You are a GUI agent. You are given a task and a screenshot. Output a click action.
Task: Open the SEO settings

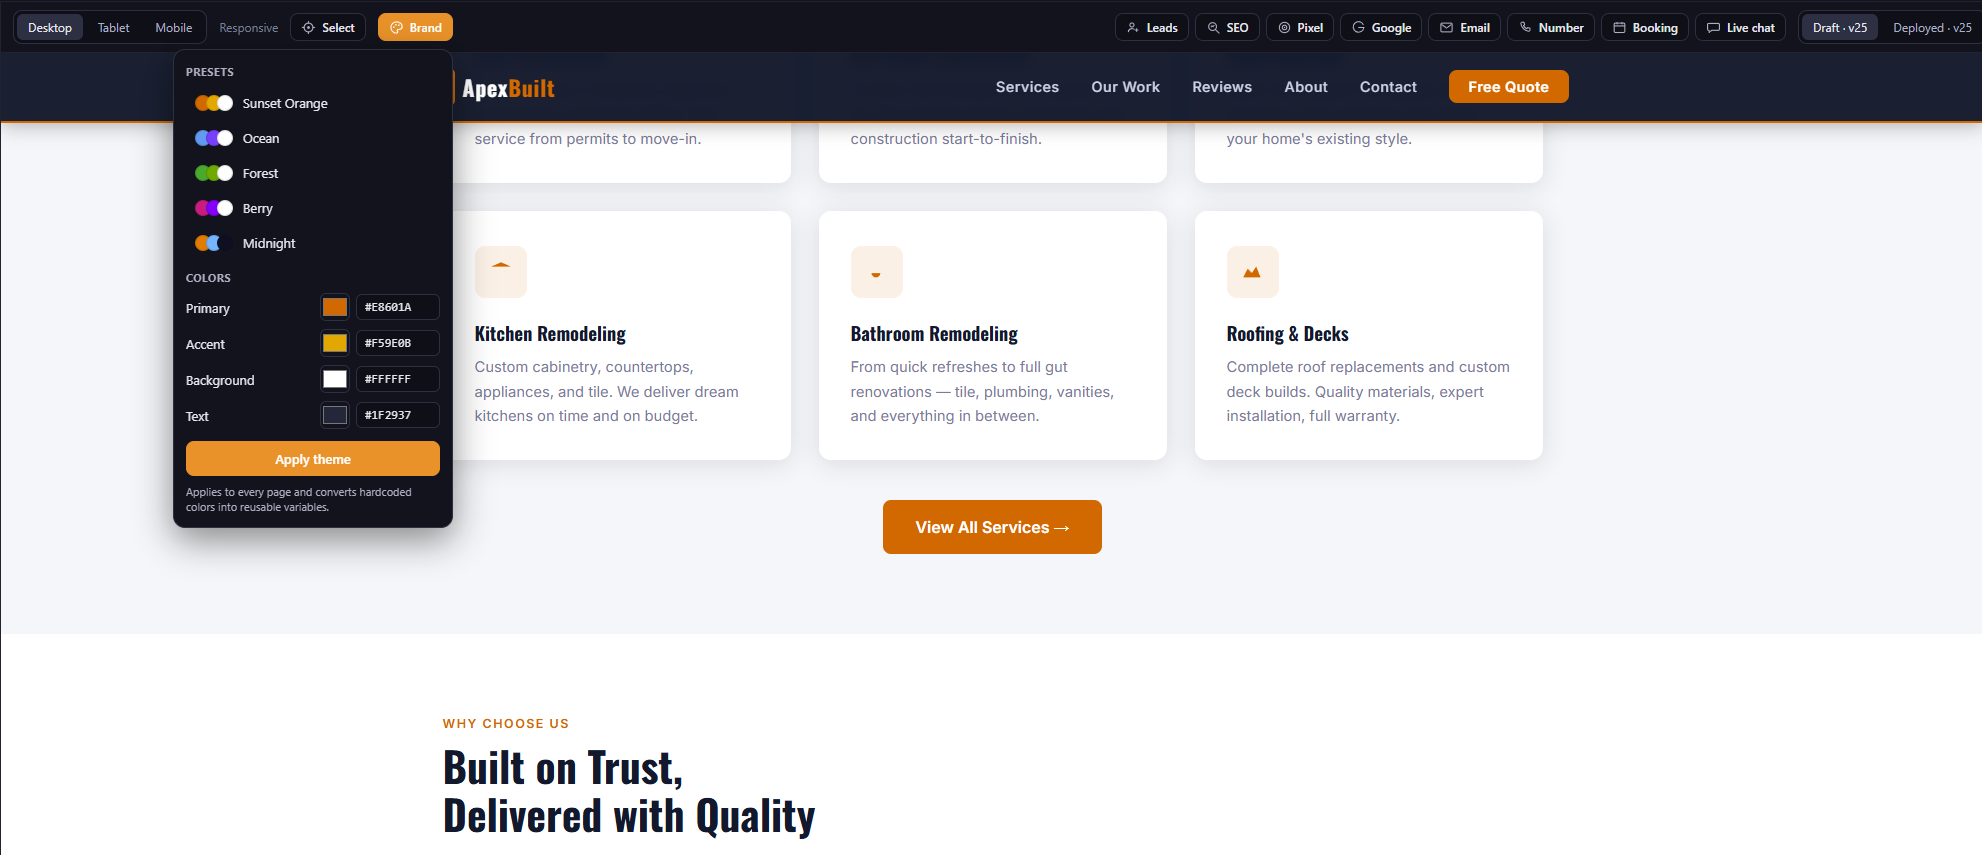(1227, 28)
